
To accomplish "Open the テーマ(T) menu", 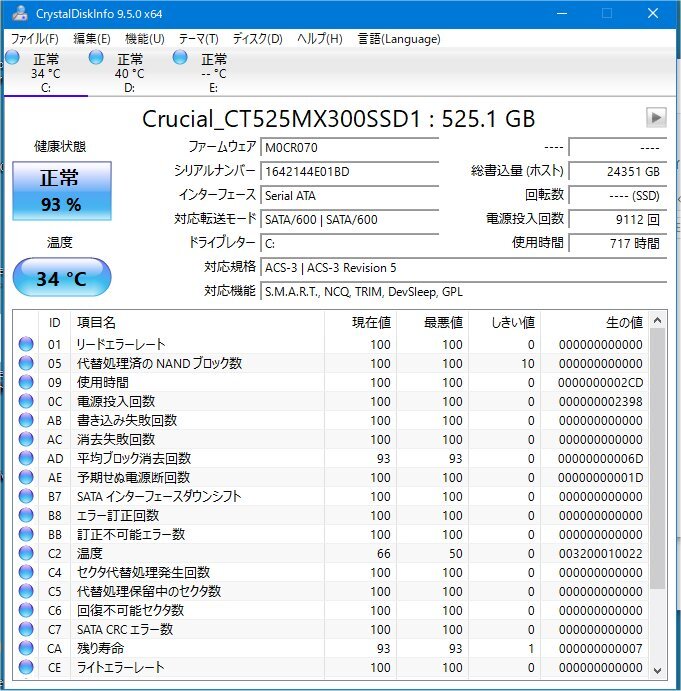I will pyautogui.click(x=198, y=39).
